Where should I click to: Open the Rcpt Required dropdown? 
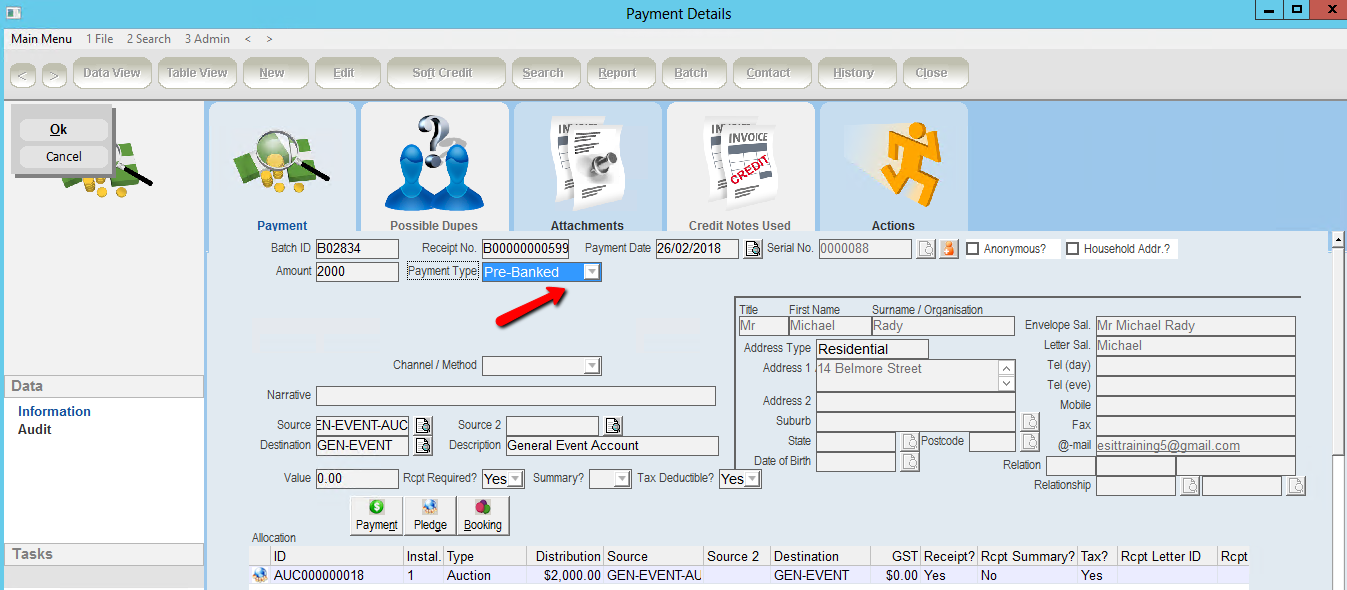tap(515, 479)
